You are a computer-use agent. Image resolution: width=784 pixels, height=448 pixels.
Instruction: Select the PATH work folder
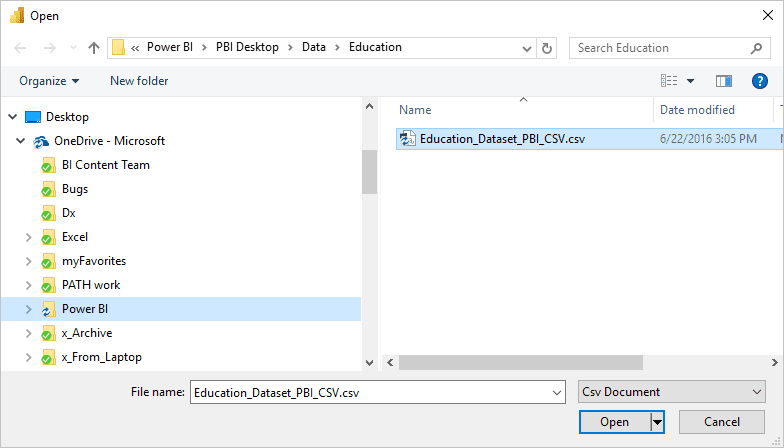coord(91,285)
